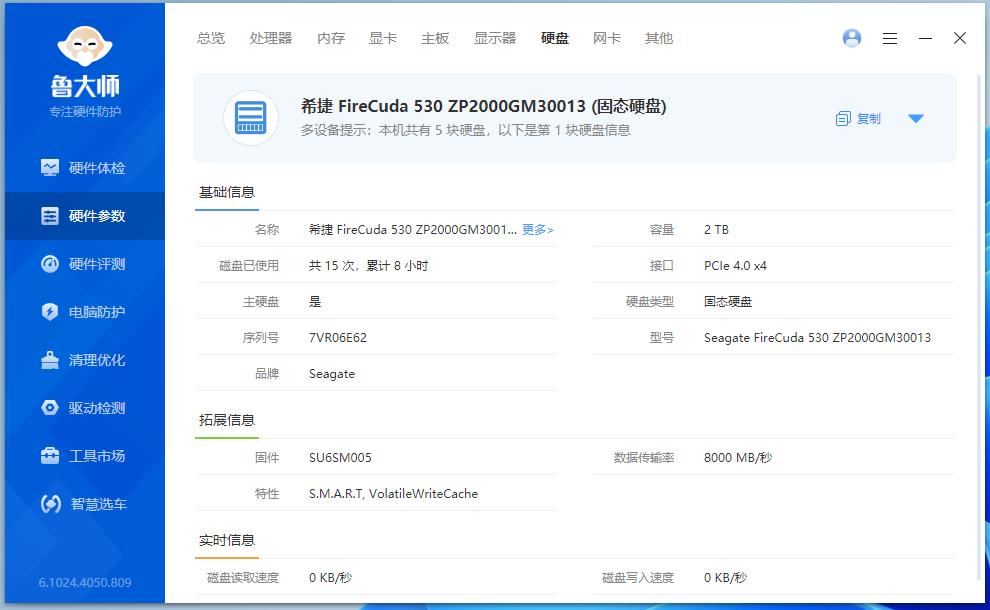The image size is (990, 610).
Task: Expand the disk selector dropdown arrow
Action: point(915,119)
